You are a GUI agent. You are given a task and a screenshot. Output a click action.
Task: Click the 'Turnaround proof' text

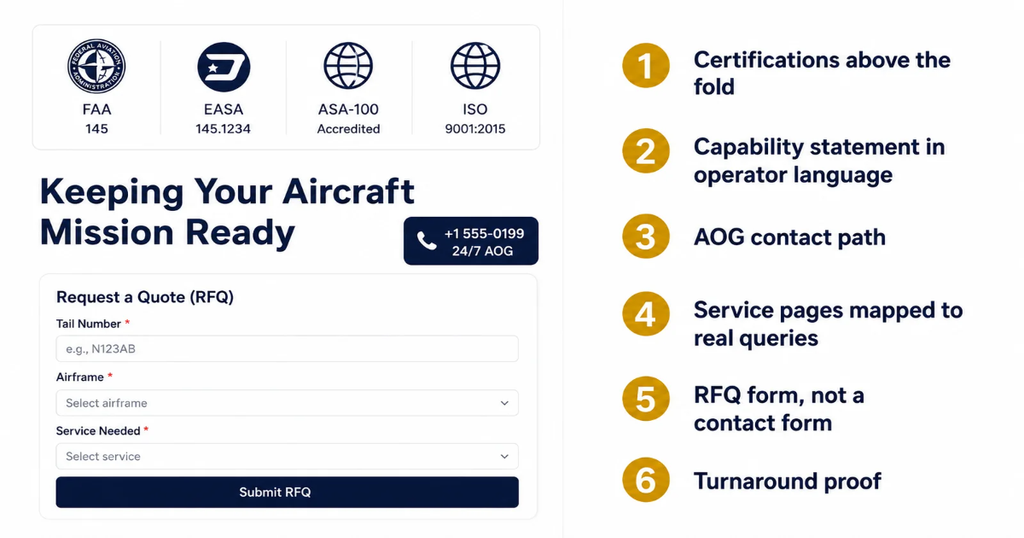click(x=787, y=481)
